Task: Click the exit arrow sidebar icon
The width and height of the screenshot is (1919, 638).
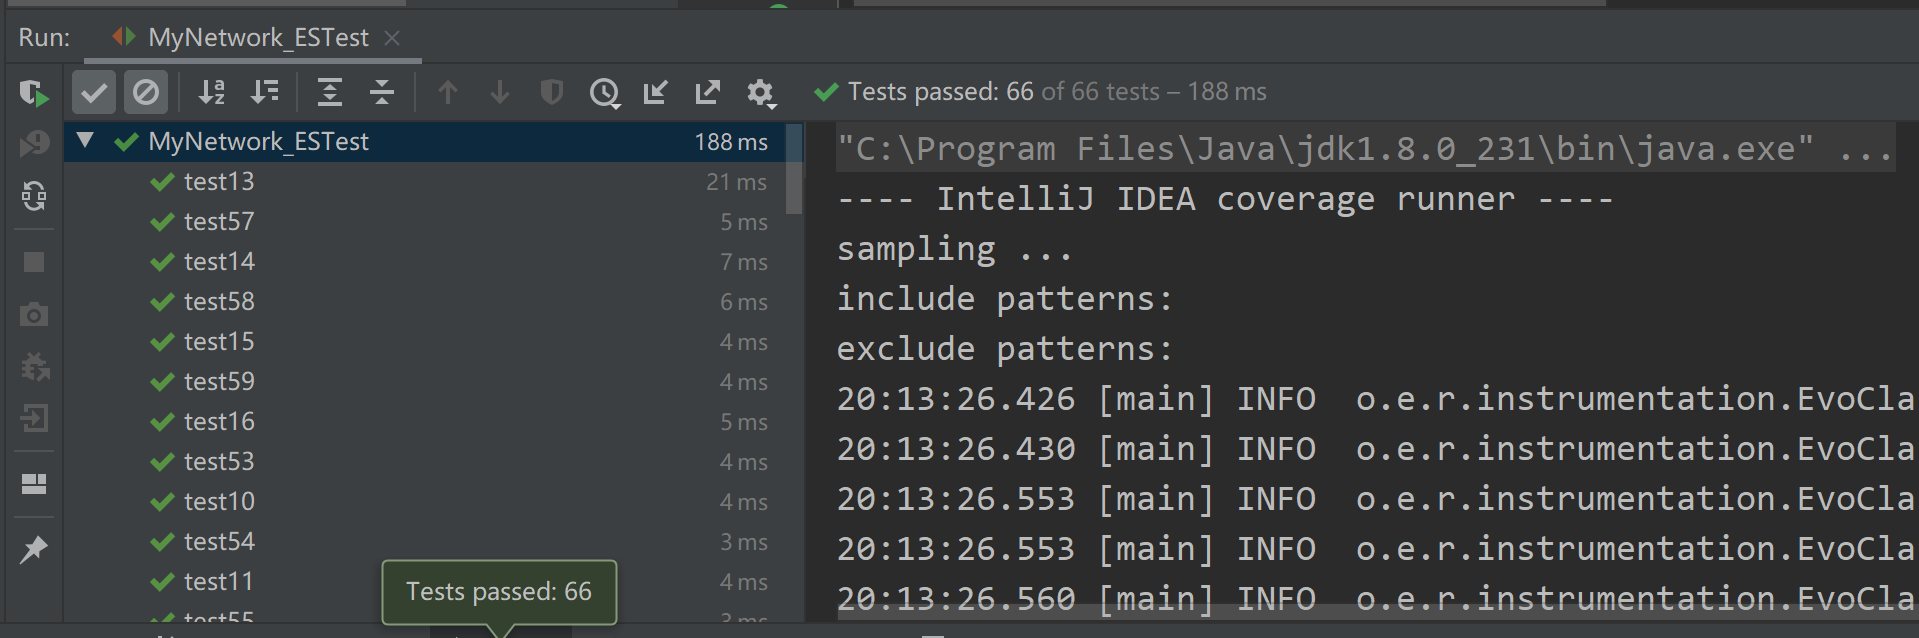Action: [34, 418]
